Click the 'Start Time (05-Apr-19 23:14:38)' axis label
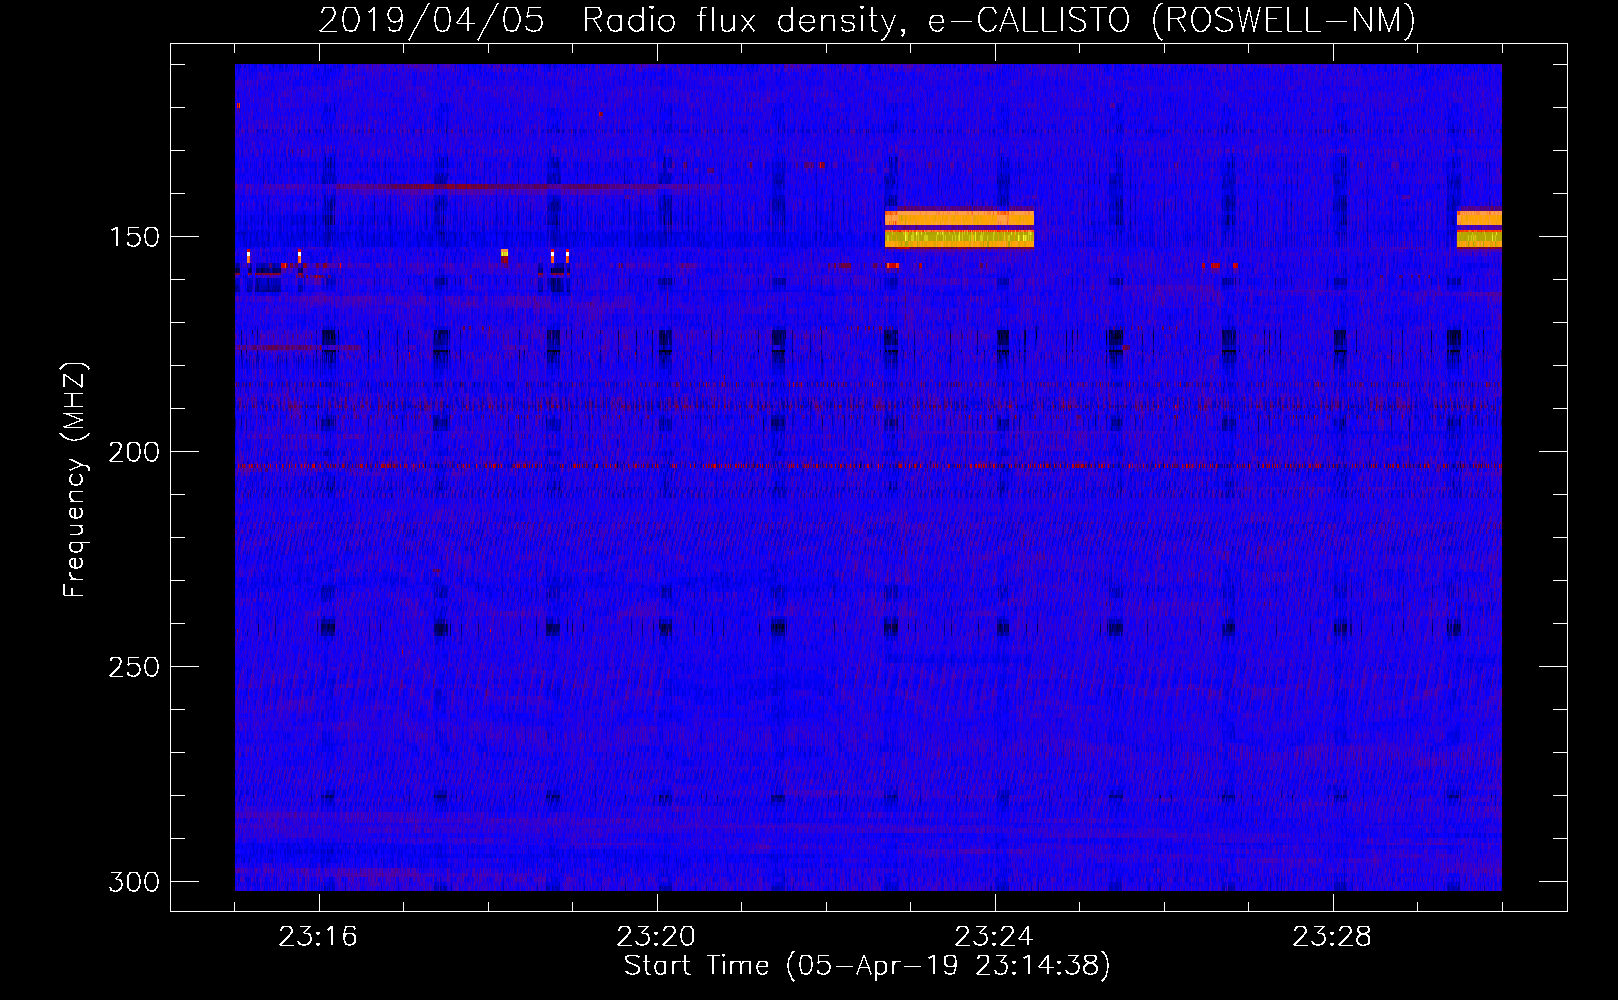This screenshot has width=1618, height=1000. pos(867,966)
